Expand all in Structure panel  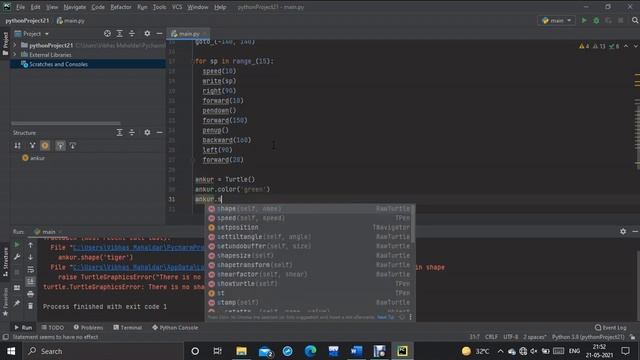pos(119,133)
